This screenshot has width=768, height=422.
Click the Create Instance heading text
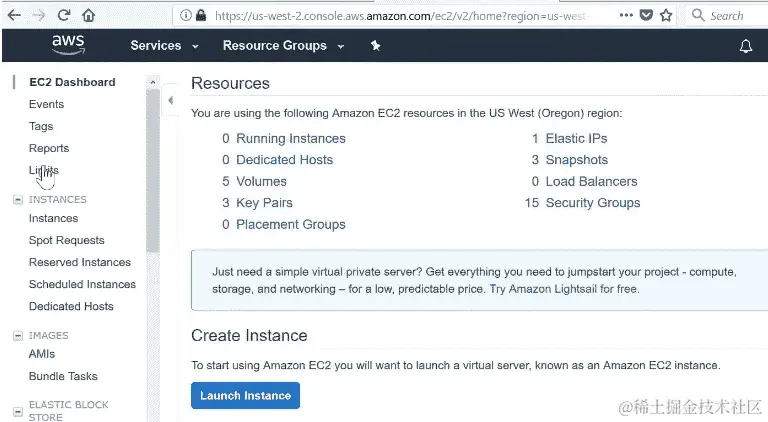click(x=249, y=335)
